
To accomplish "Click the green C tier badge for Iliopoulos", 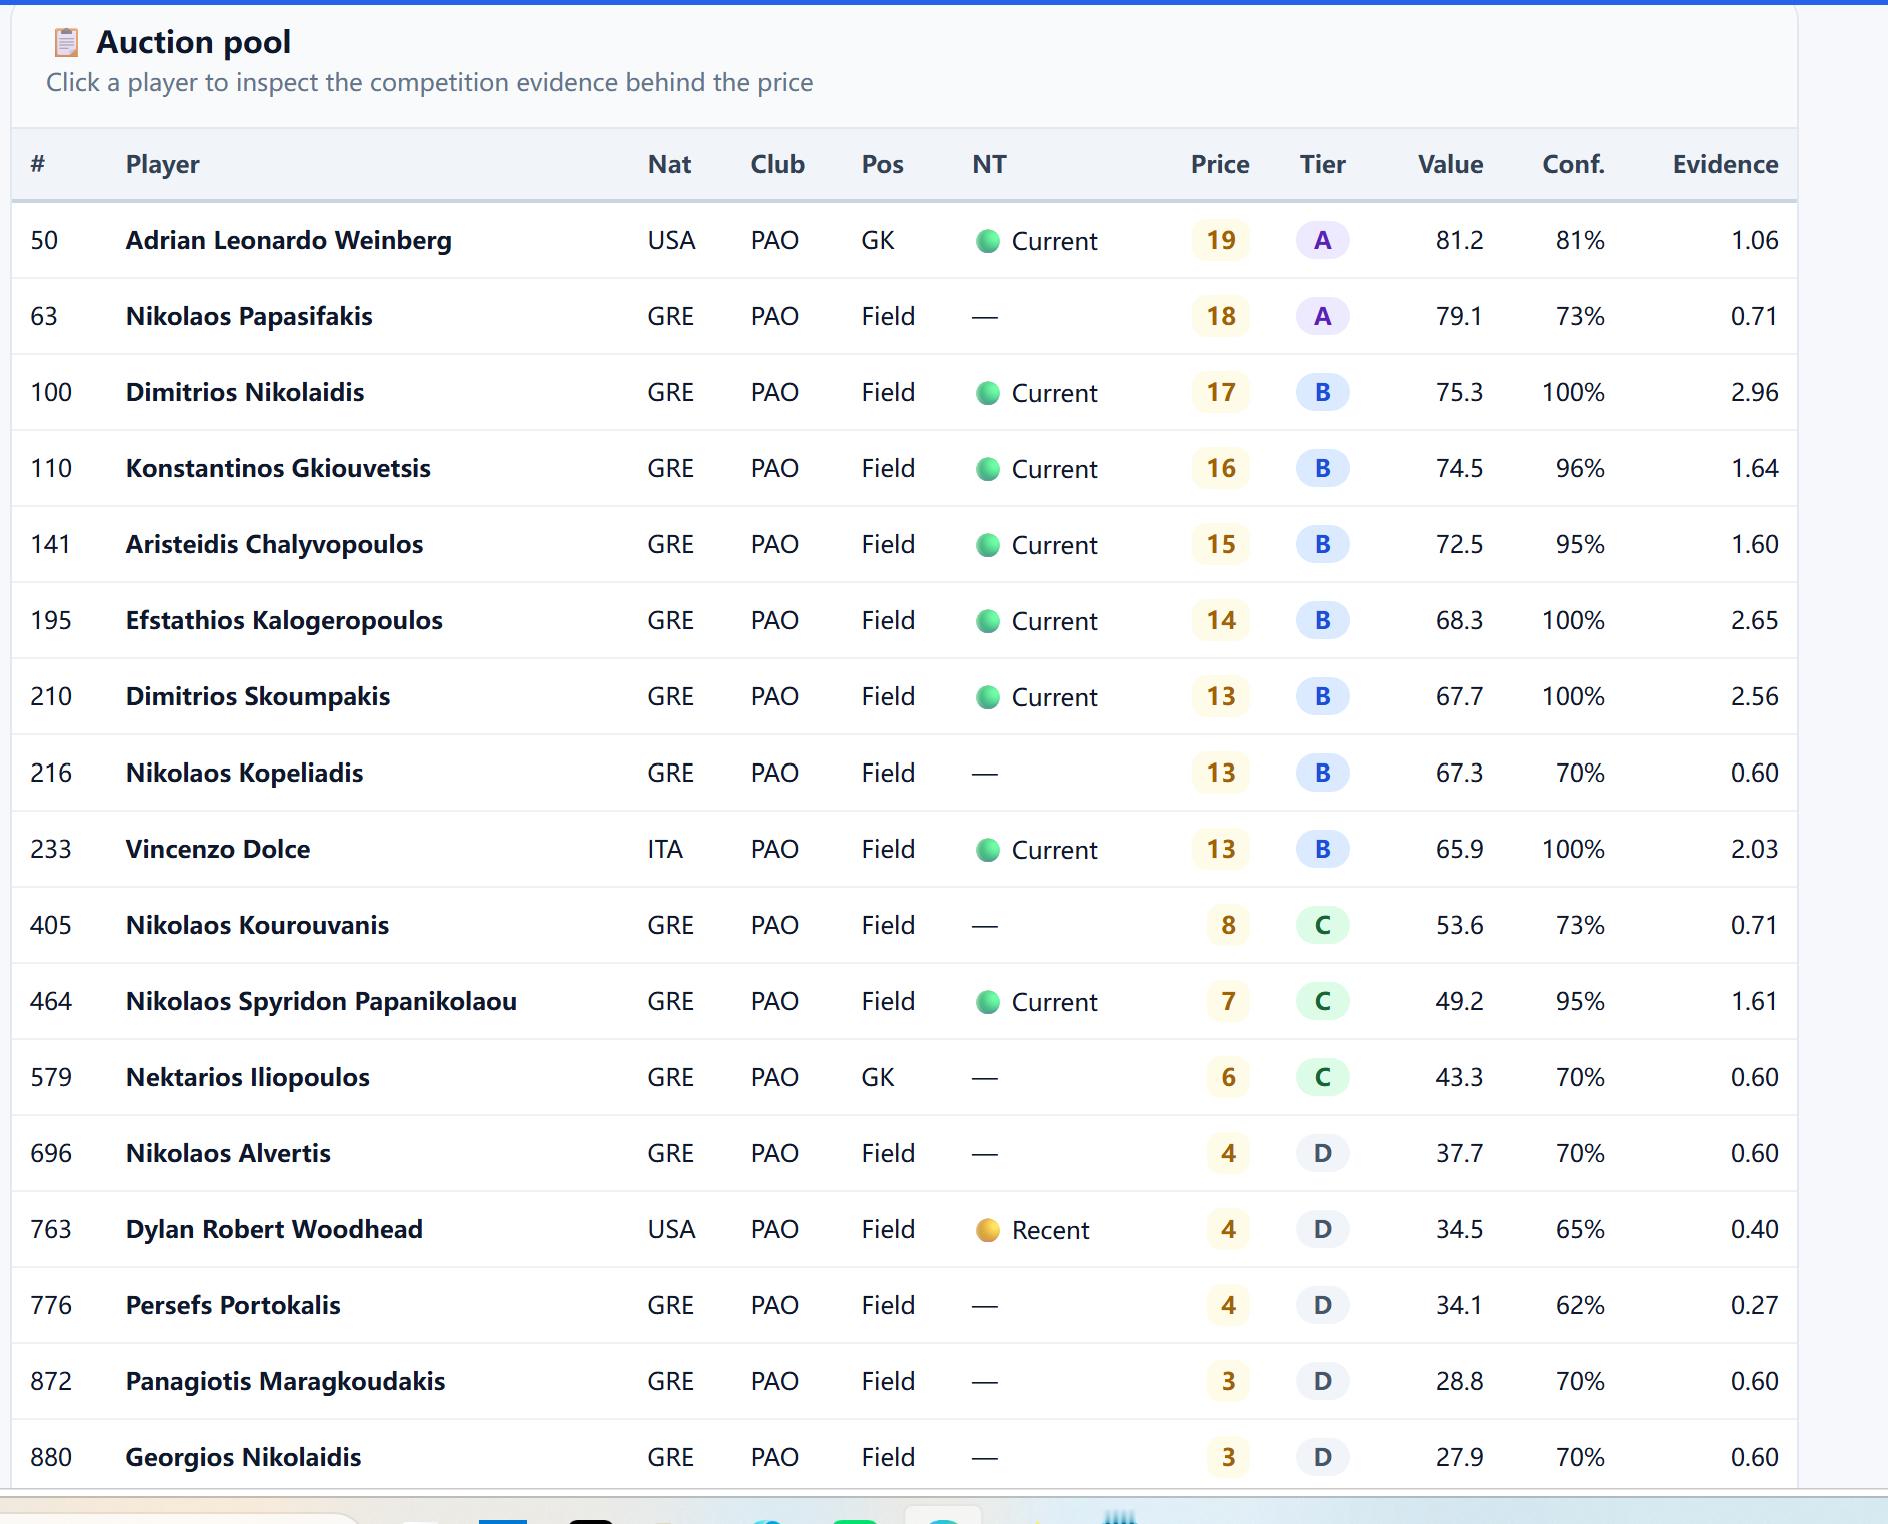I will (x=1322, y=1077).
